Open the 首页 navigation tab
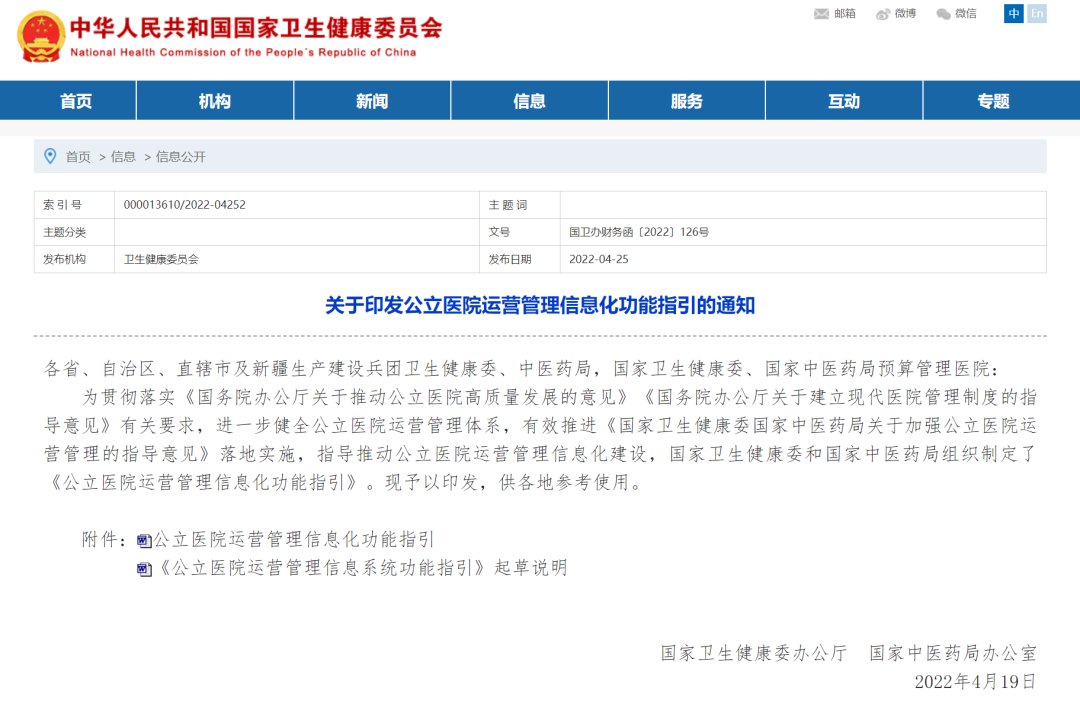This screenshot has width=1080, height=707. click(76, 101)
